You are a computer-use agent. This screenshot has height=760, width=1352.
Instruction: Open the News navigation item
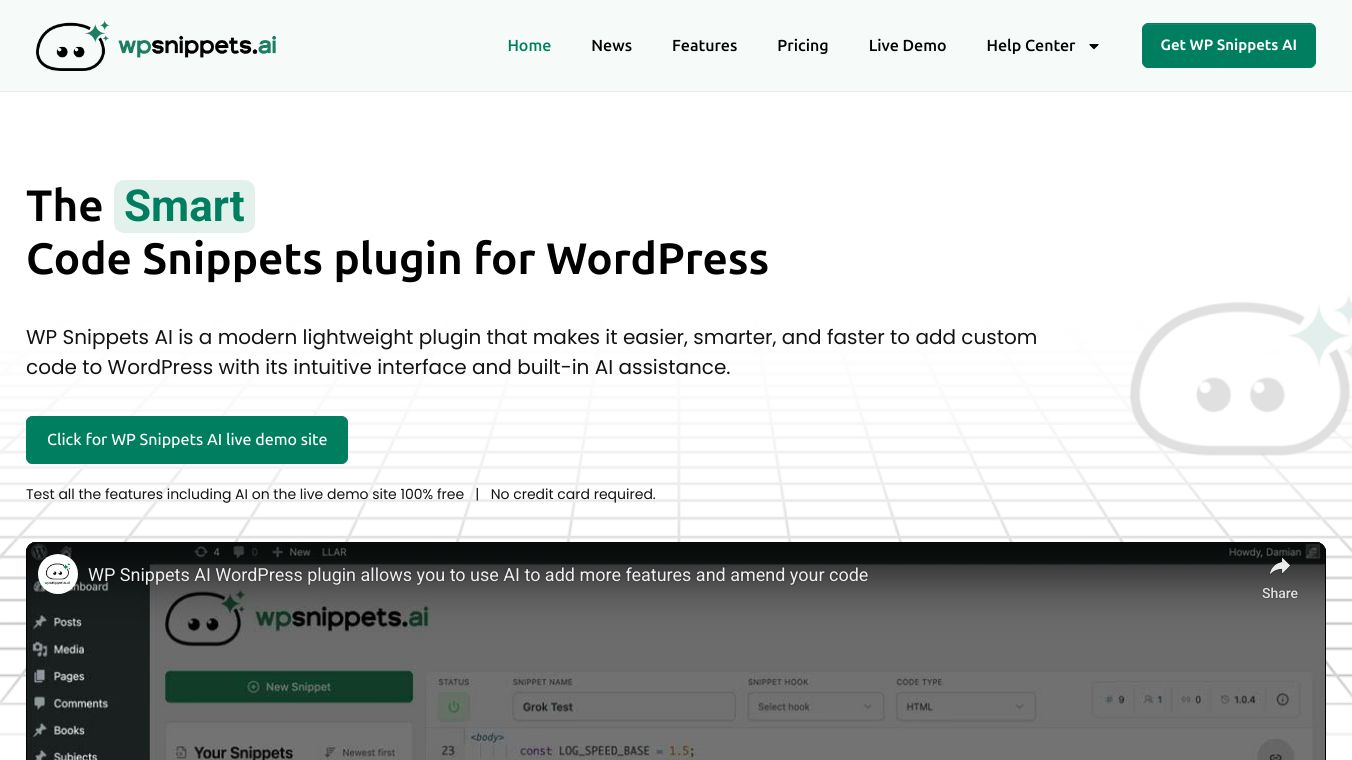tap(611, 45)
